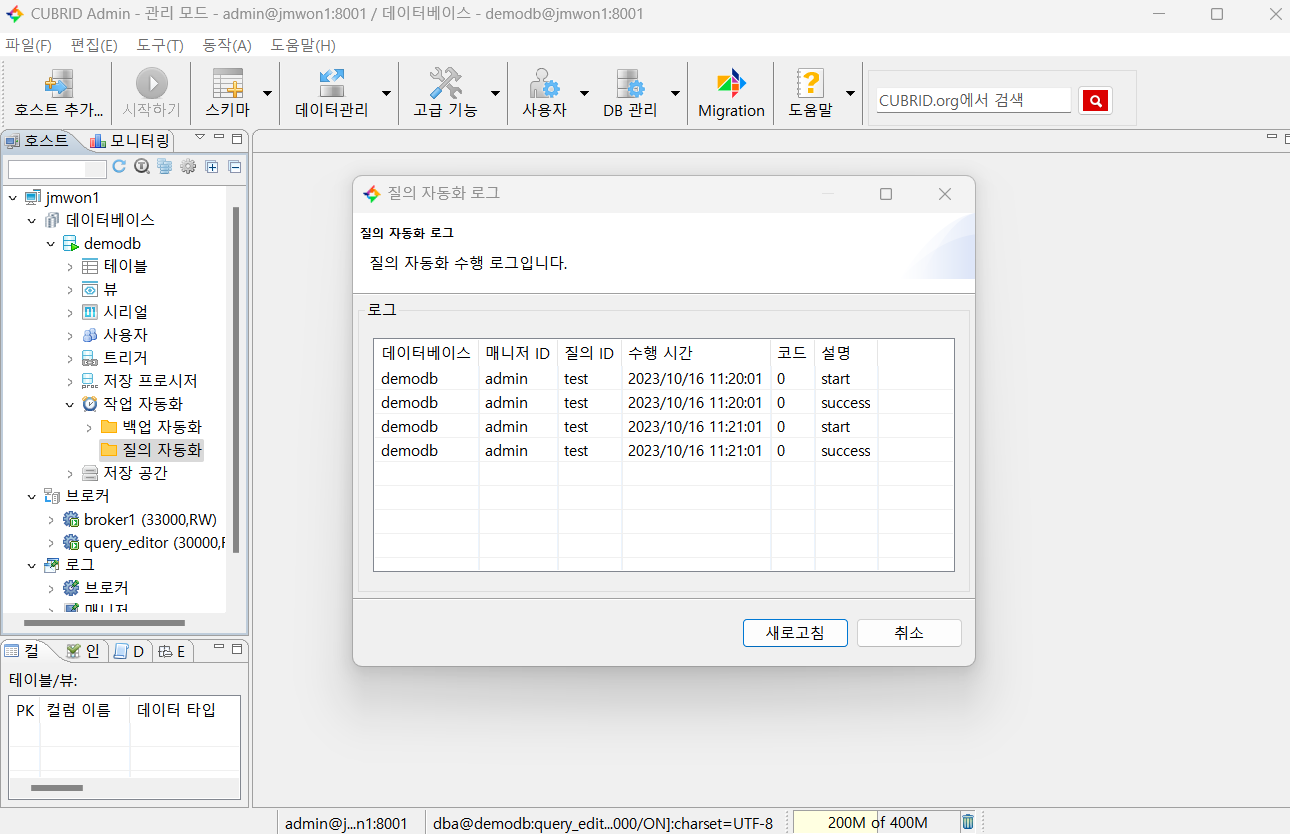Click the gear settings icon in the host panel

[x=187, y=167]
